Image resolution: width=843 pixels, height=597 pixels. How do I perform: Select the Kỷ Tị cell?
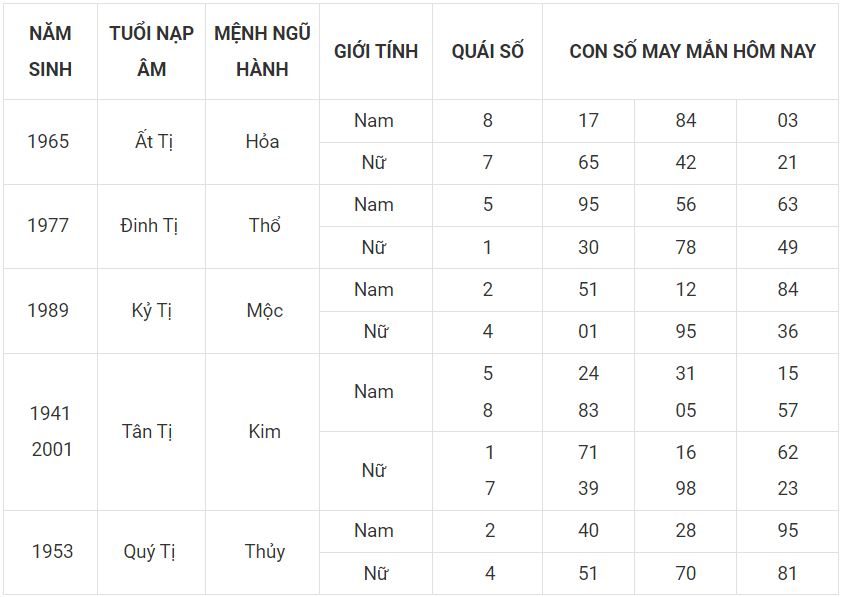click(152, 311)
